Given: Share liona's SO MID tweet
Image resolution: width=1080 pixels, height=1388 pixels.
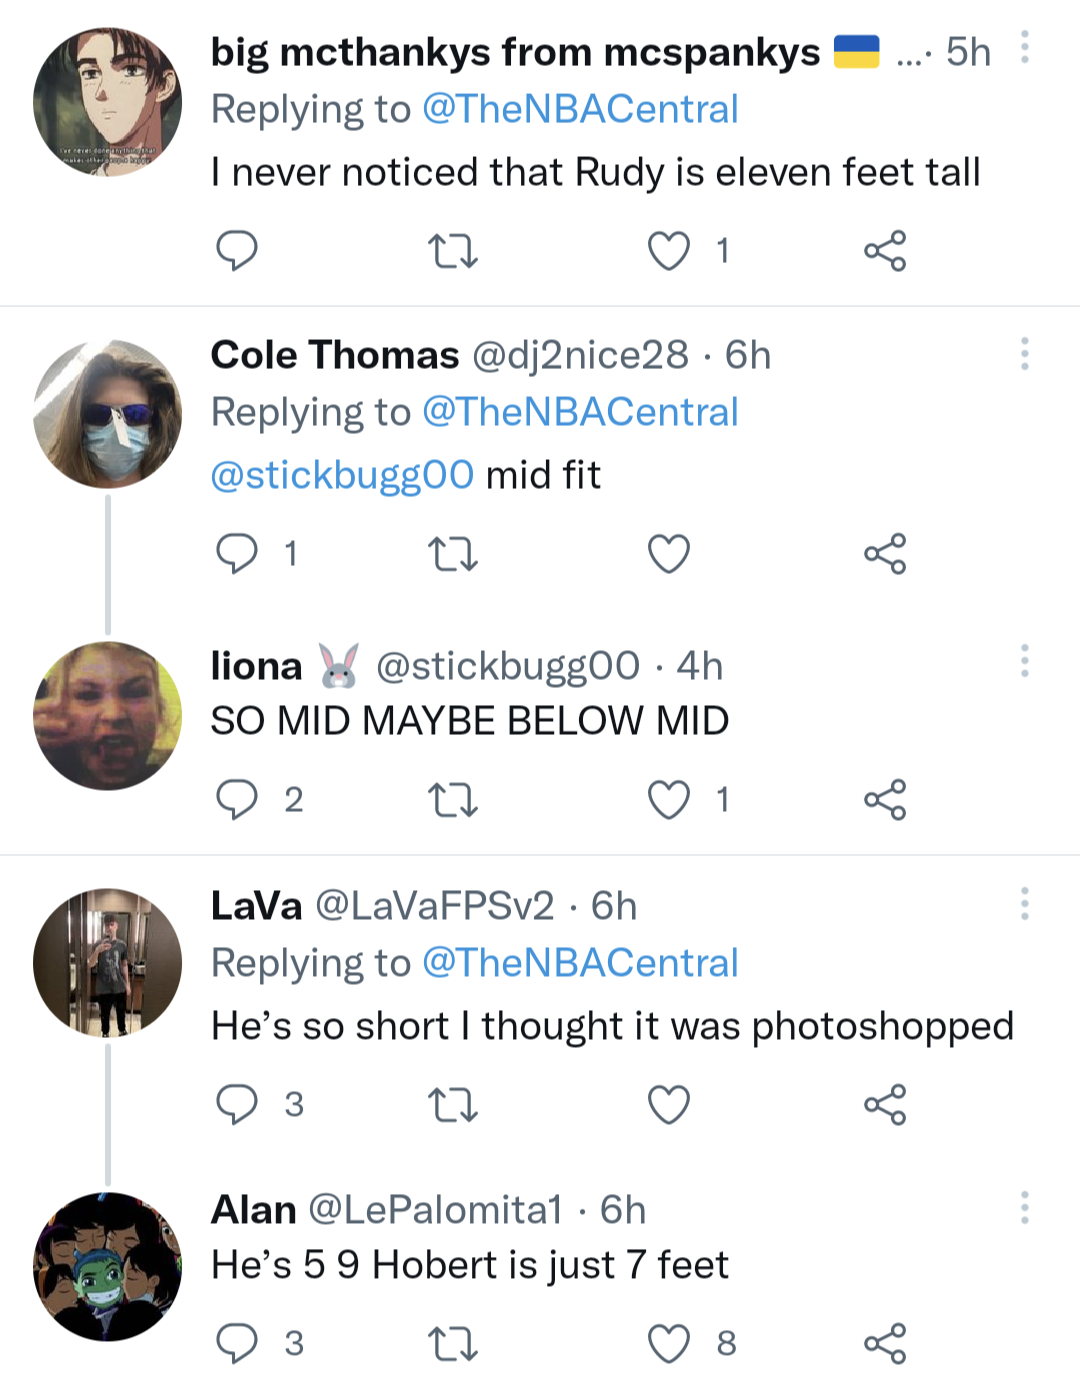Looking at the screenshot, I should (885, 800).
